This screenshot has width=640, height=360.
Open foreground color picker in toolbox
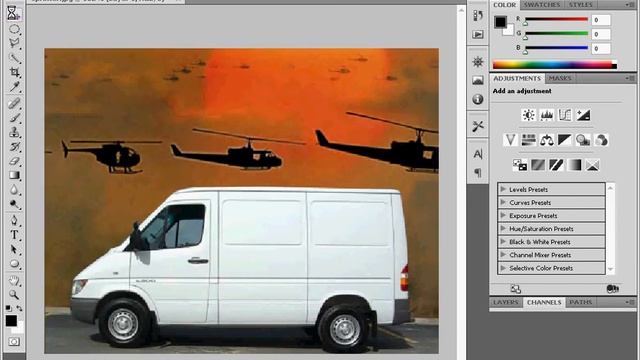tap(11, 321)
